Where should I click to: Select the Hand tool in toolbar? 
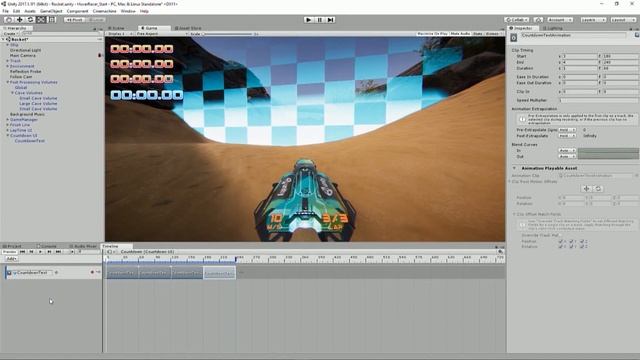(9, 20)
